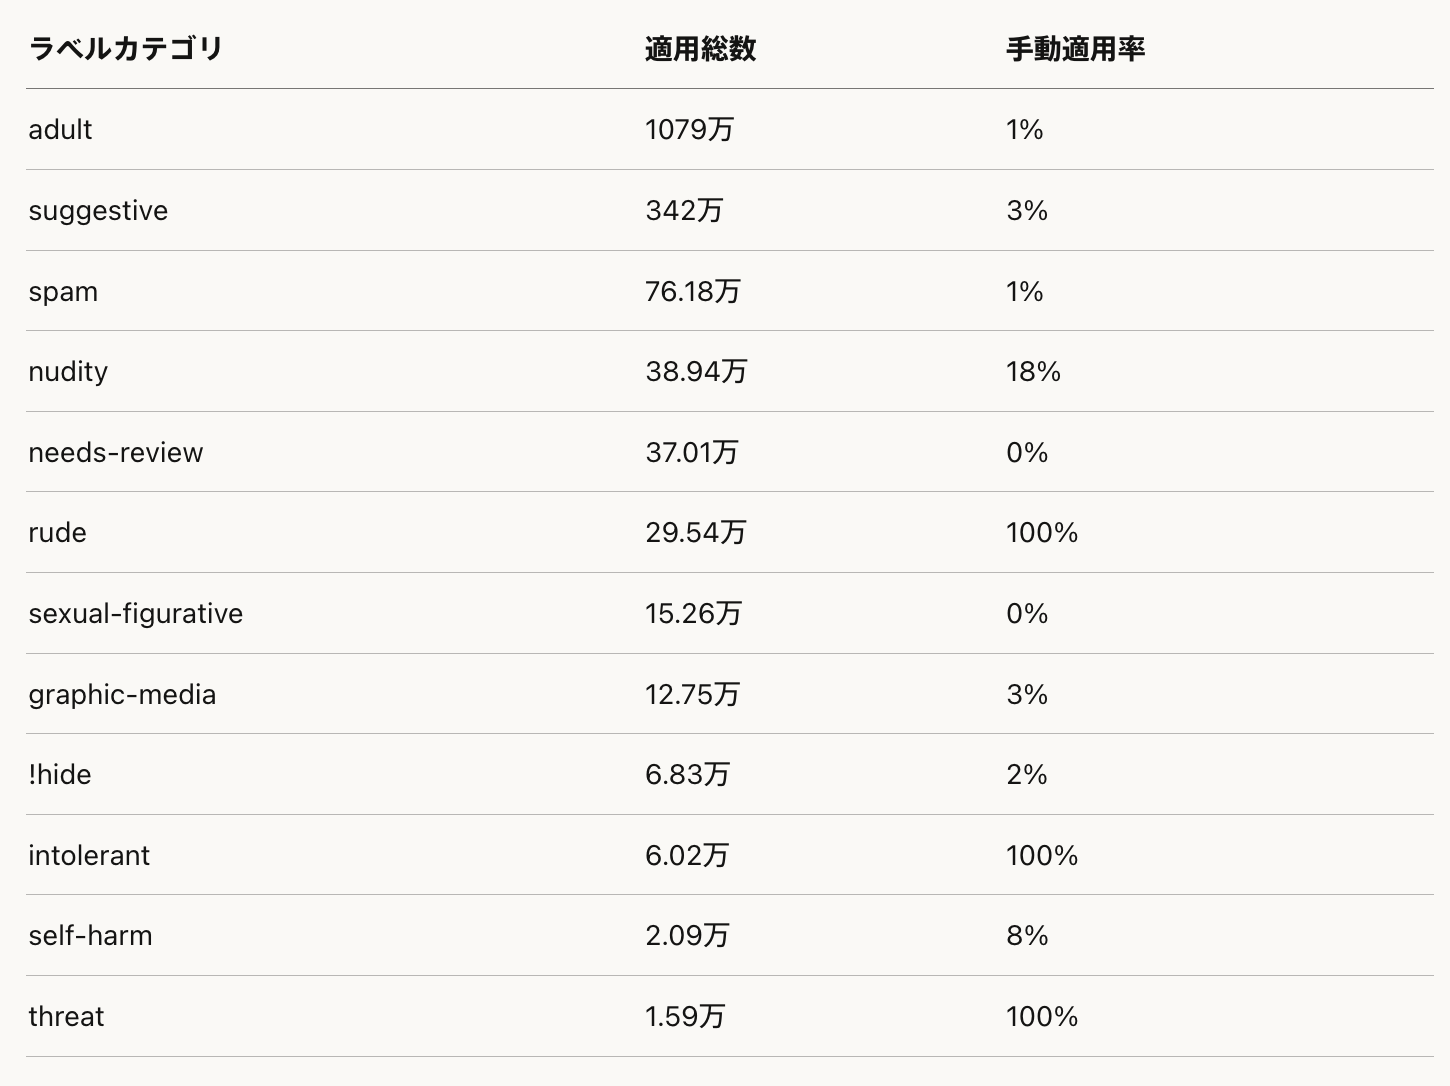The height and width of the screenshot is (1086, 1450).
Task: Select the 1.59万 count for threat
Action: click(685, 1016)
